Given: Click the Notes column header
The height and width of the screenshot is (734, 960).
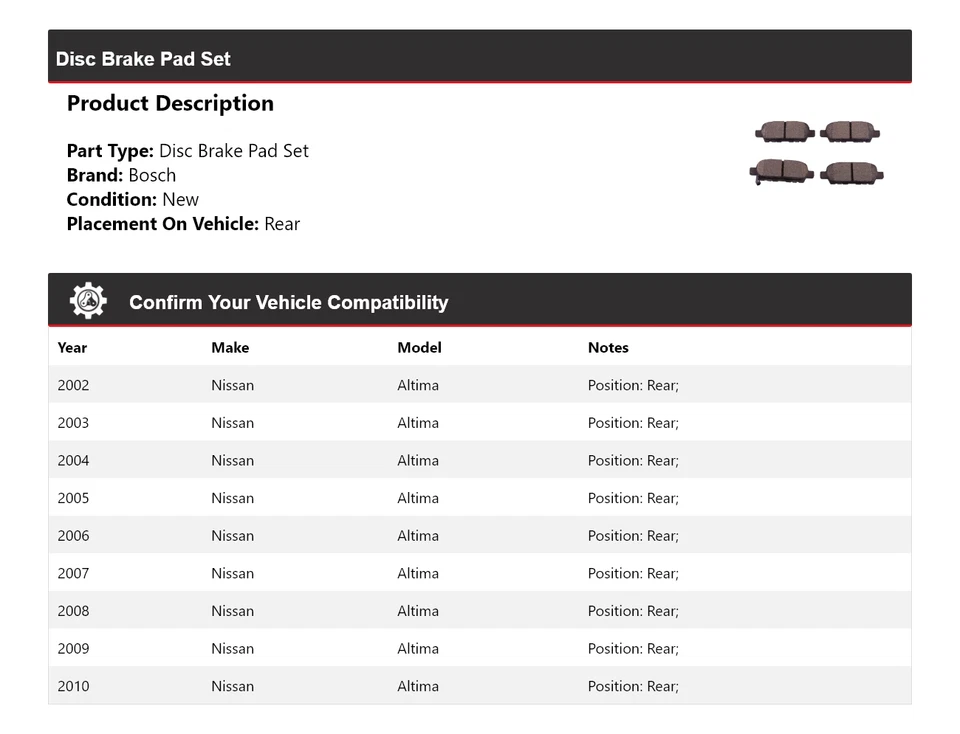Looking at the screenshot, I should (608, 348).
